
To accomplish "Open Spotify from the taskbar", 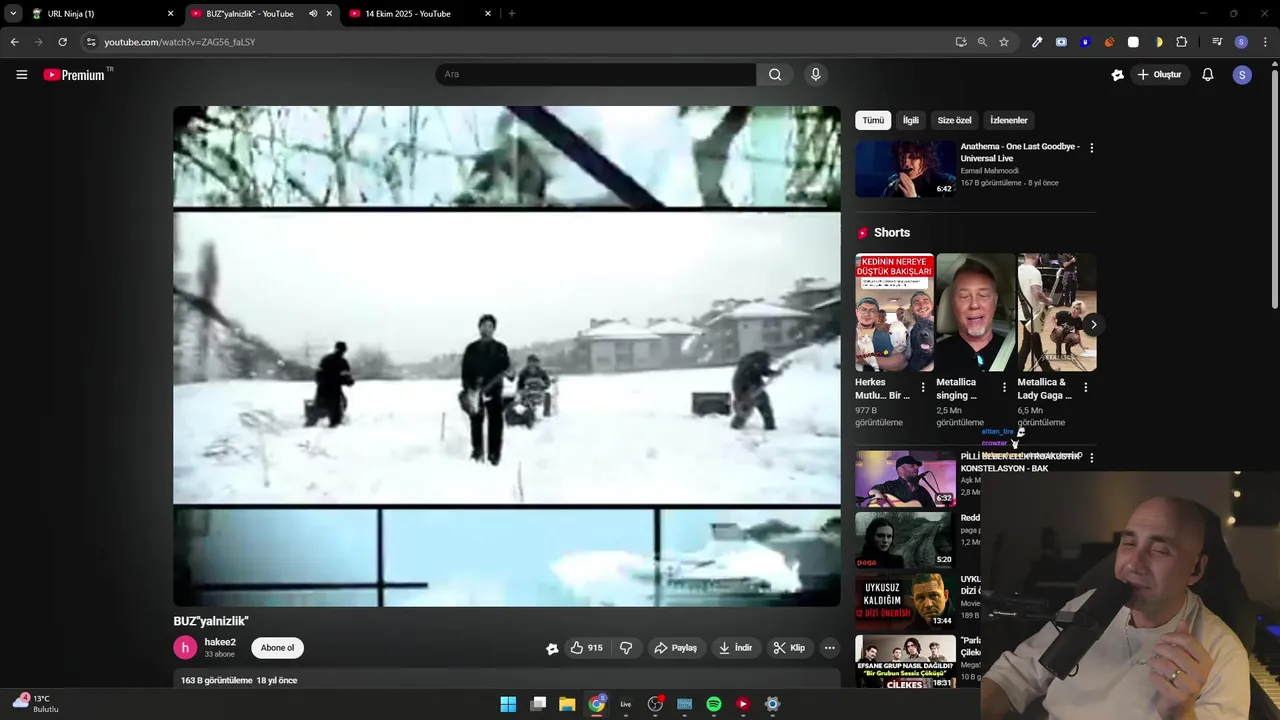I will (x=714, y=704).
